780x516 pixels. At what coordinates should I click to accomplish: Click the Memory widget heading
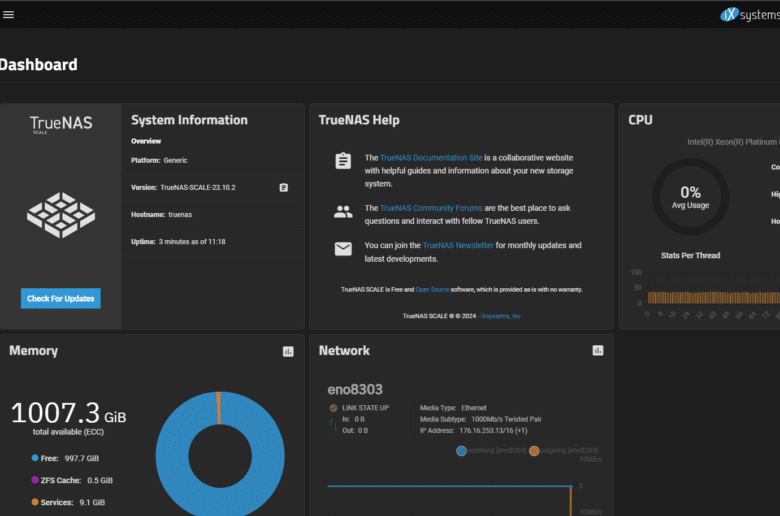[x=33, y=351]
